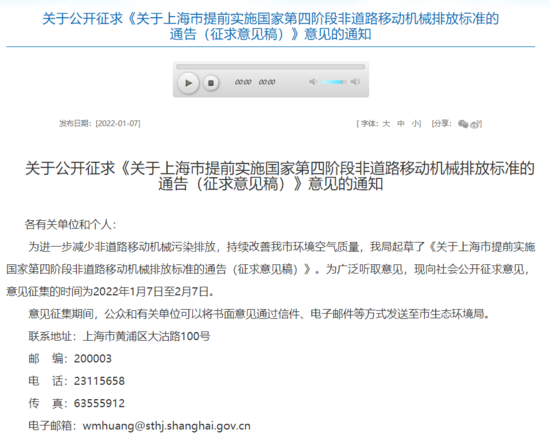Click the elapsed time 00:00 readout
The width and height of the screenshot is (550, 441).
(x=243, y=82)
